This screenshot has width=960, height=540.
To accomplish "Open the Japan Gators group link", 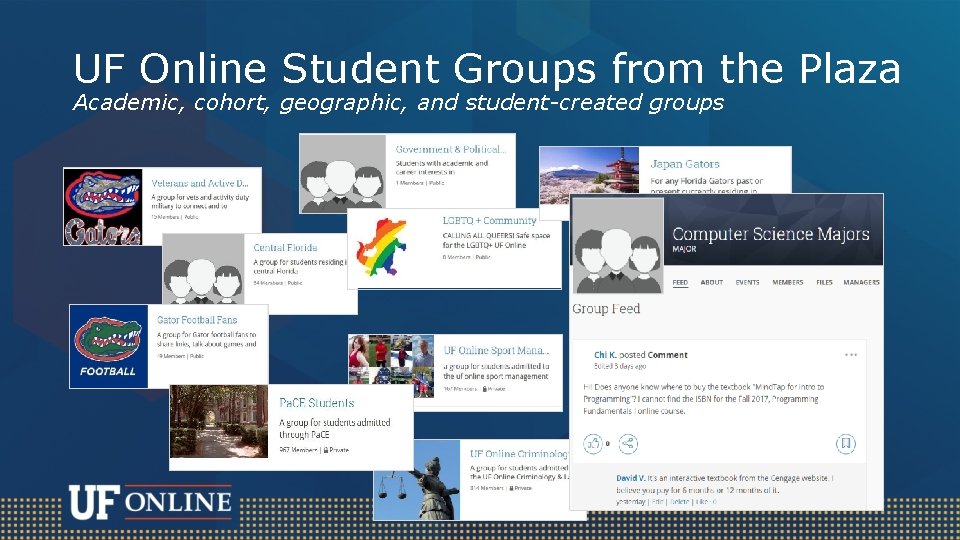I will click(x=684, y=164).
